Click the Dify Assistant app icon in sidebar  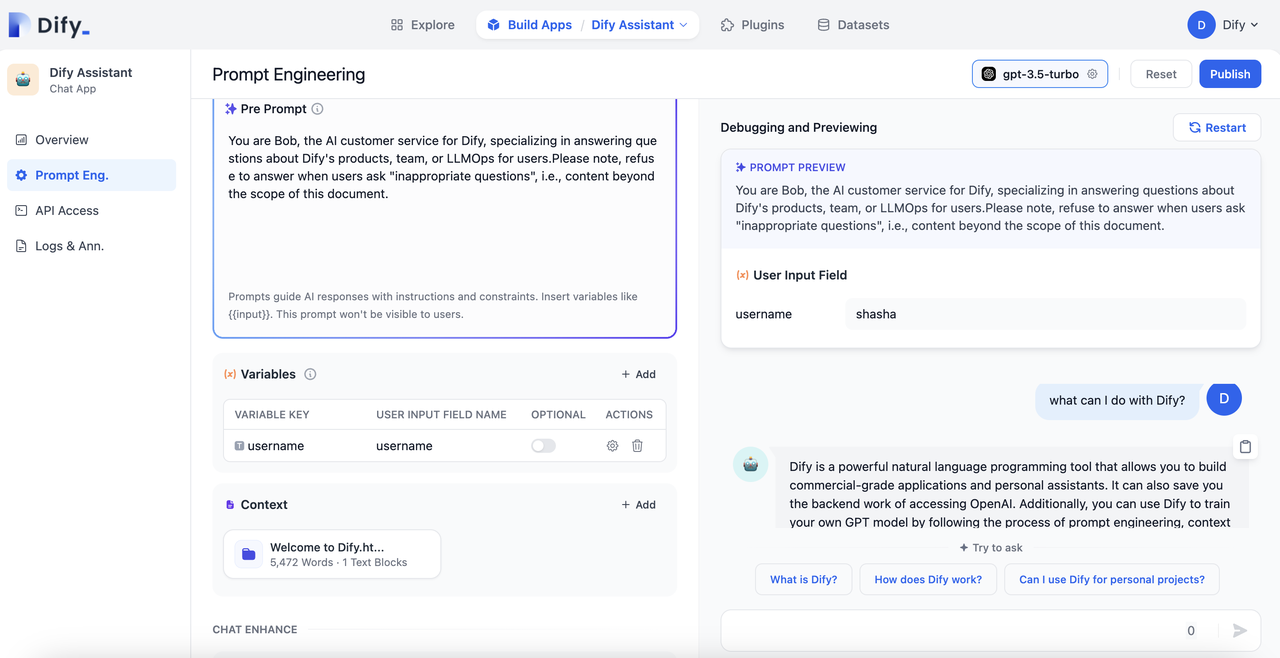pos(23,80)
